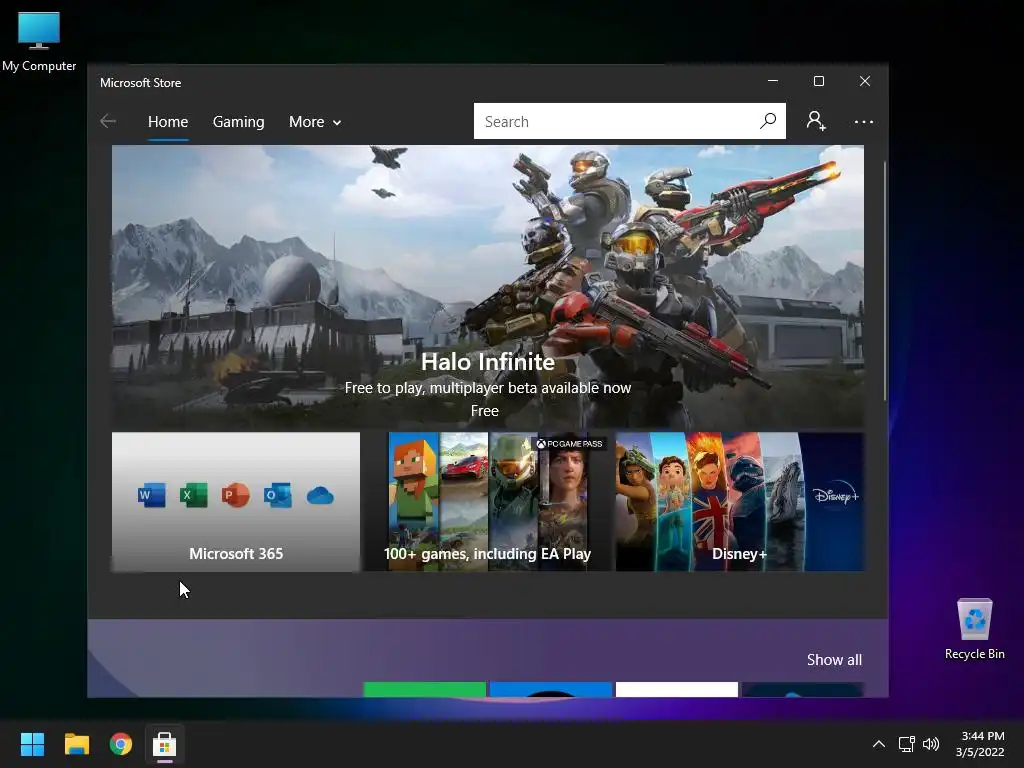Open the volume speaker tray icon
Viewport: 1024px width, 768px height.
[931, 744]
